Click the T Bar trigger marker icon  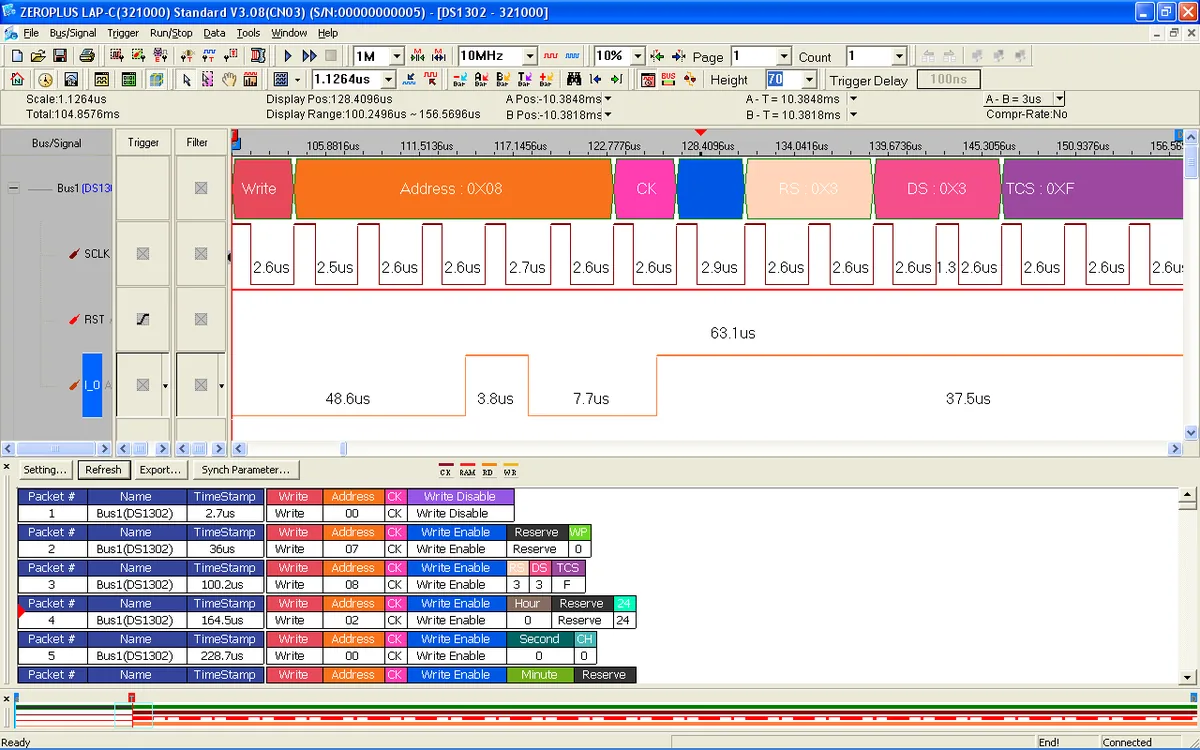tap(524, 80)
